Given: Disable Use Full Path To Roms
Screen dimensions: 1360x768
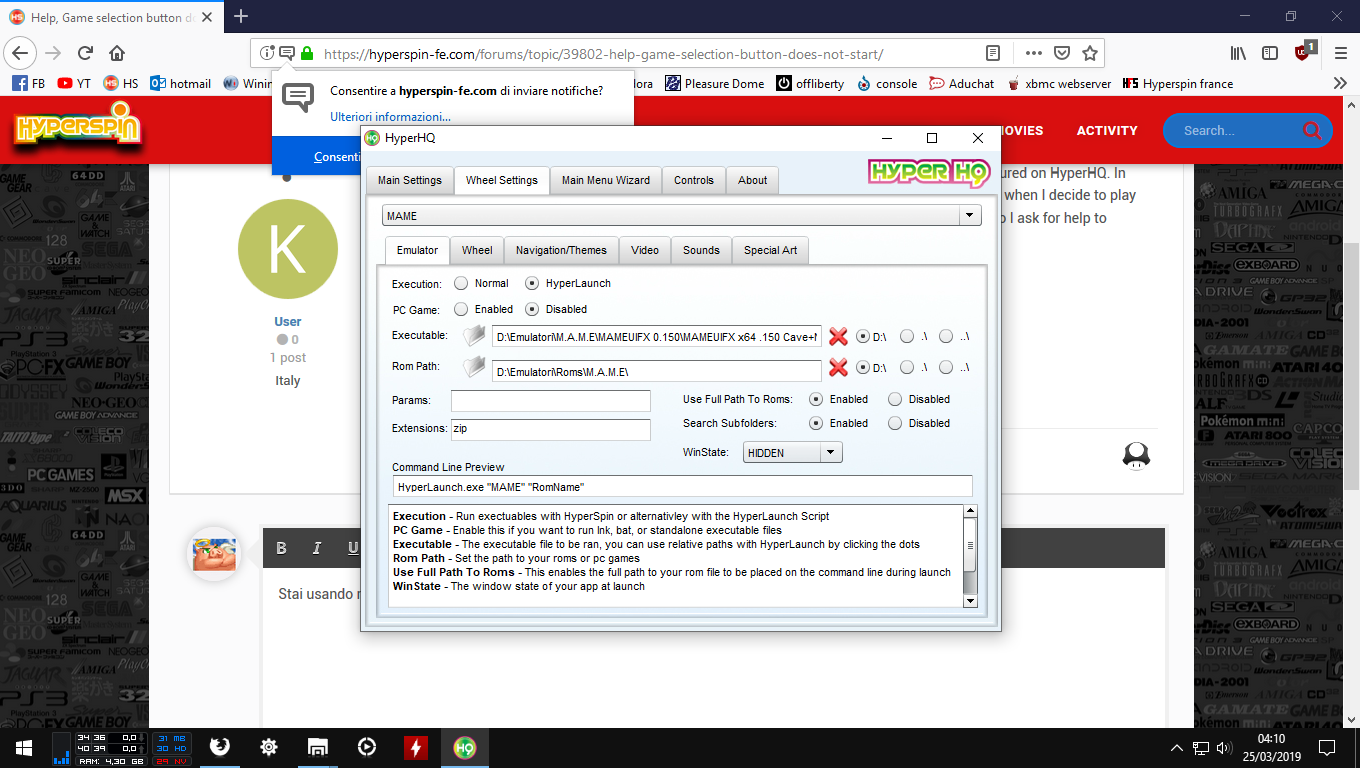Looking at the screenshot, I should click(895, 399).
